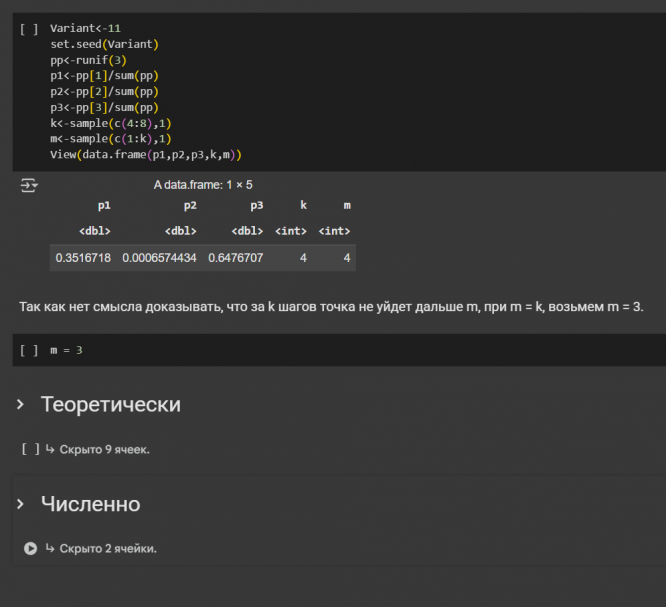Expand the Численно section chevron

click(20, 504)
